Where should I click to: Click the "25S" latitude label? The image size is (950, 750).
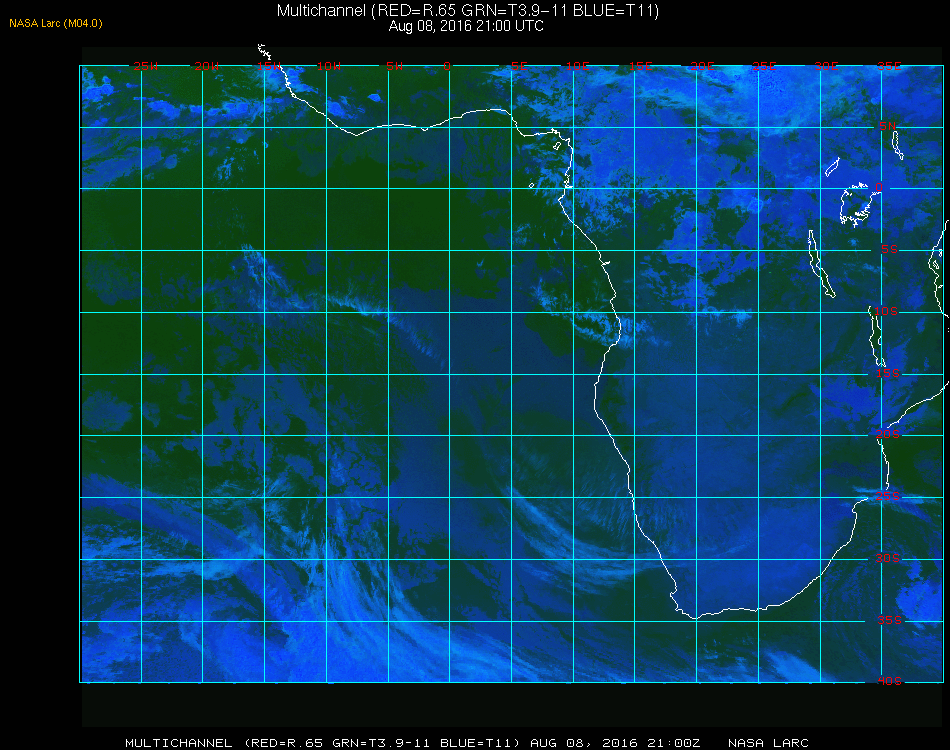pyautogui.click(x=888, y=496)
